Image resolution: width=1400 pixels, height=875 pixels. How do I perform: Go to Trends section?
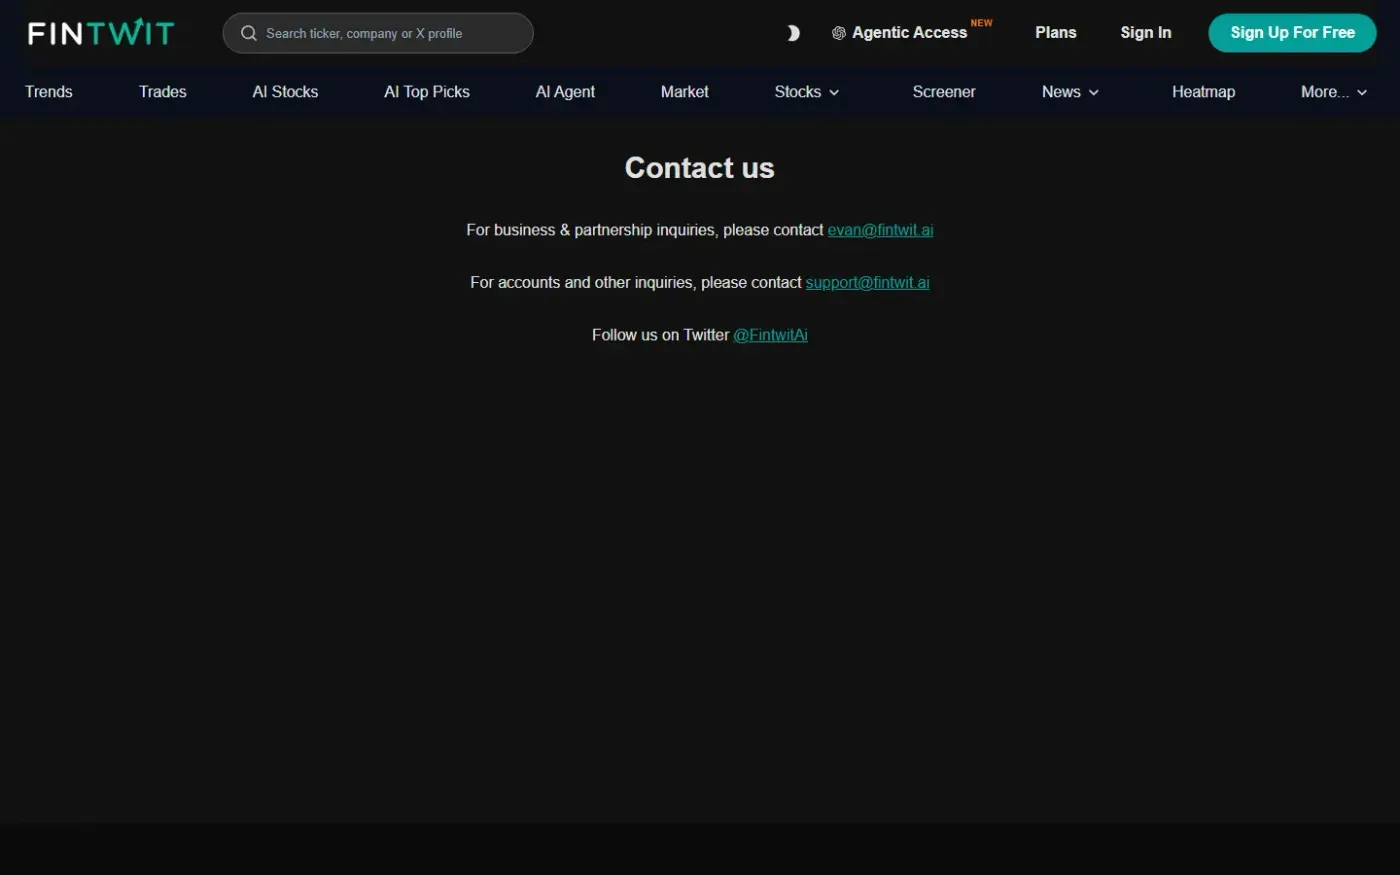[49, 91]
